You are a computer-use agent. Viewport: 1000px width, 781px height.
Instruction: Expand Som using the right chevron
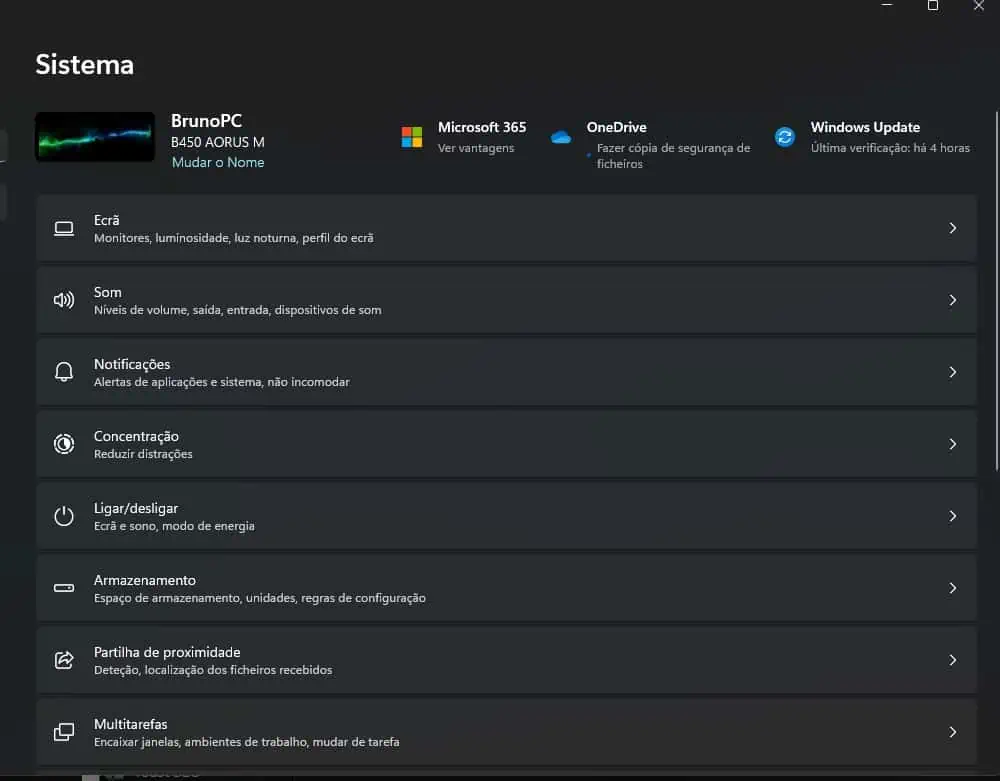[x=952, y=300]
